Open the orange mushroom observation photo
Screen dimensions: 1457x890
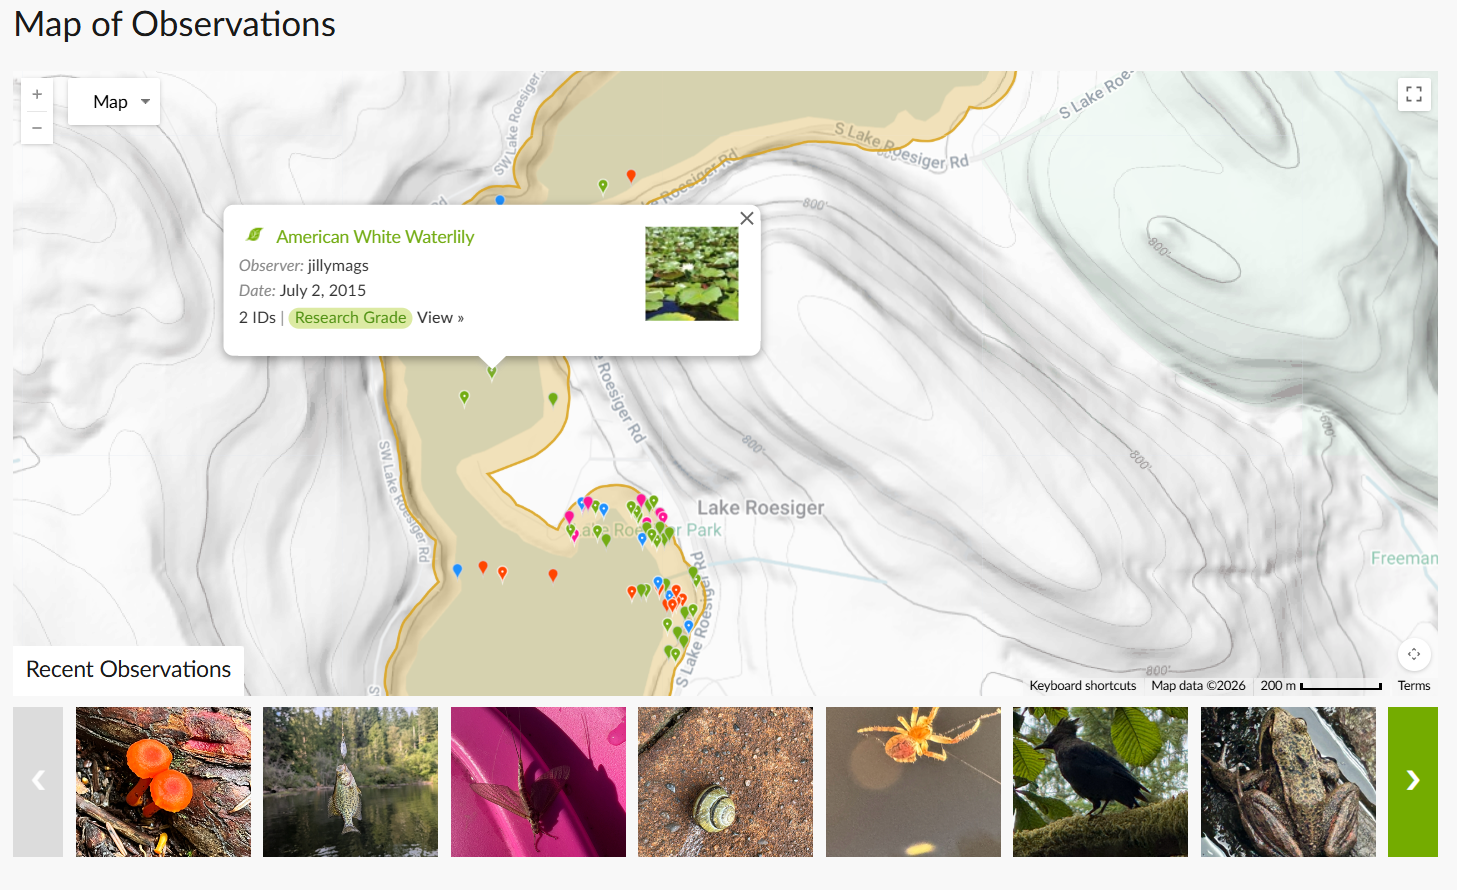pos(163,781)
